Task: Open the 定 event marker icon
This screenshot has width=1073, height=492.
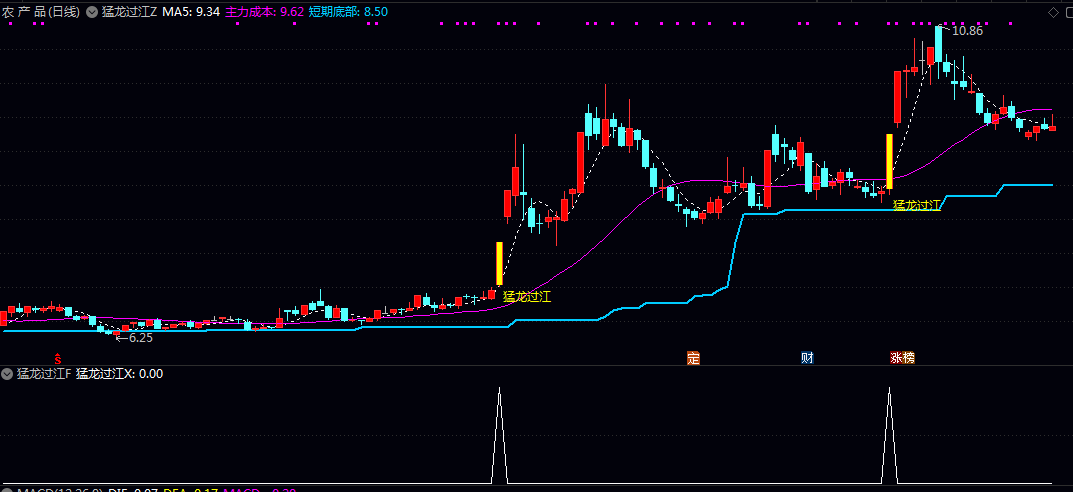Action: pyautogui.click(x=693, y=357)
